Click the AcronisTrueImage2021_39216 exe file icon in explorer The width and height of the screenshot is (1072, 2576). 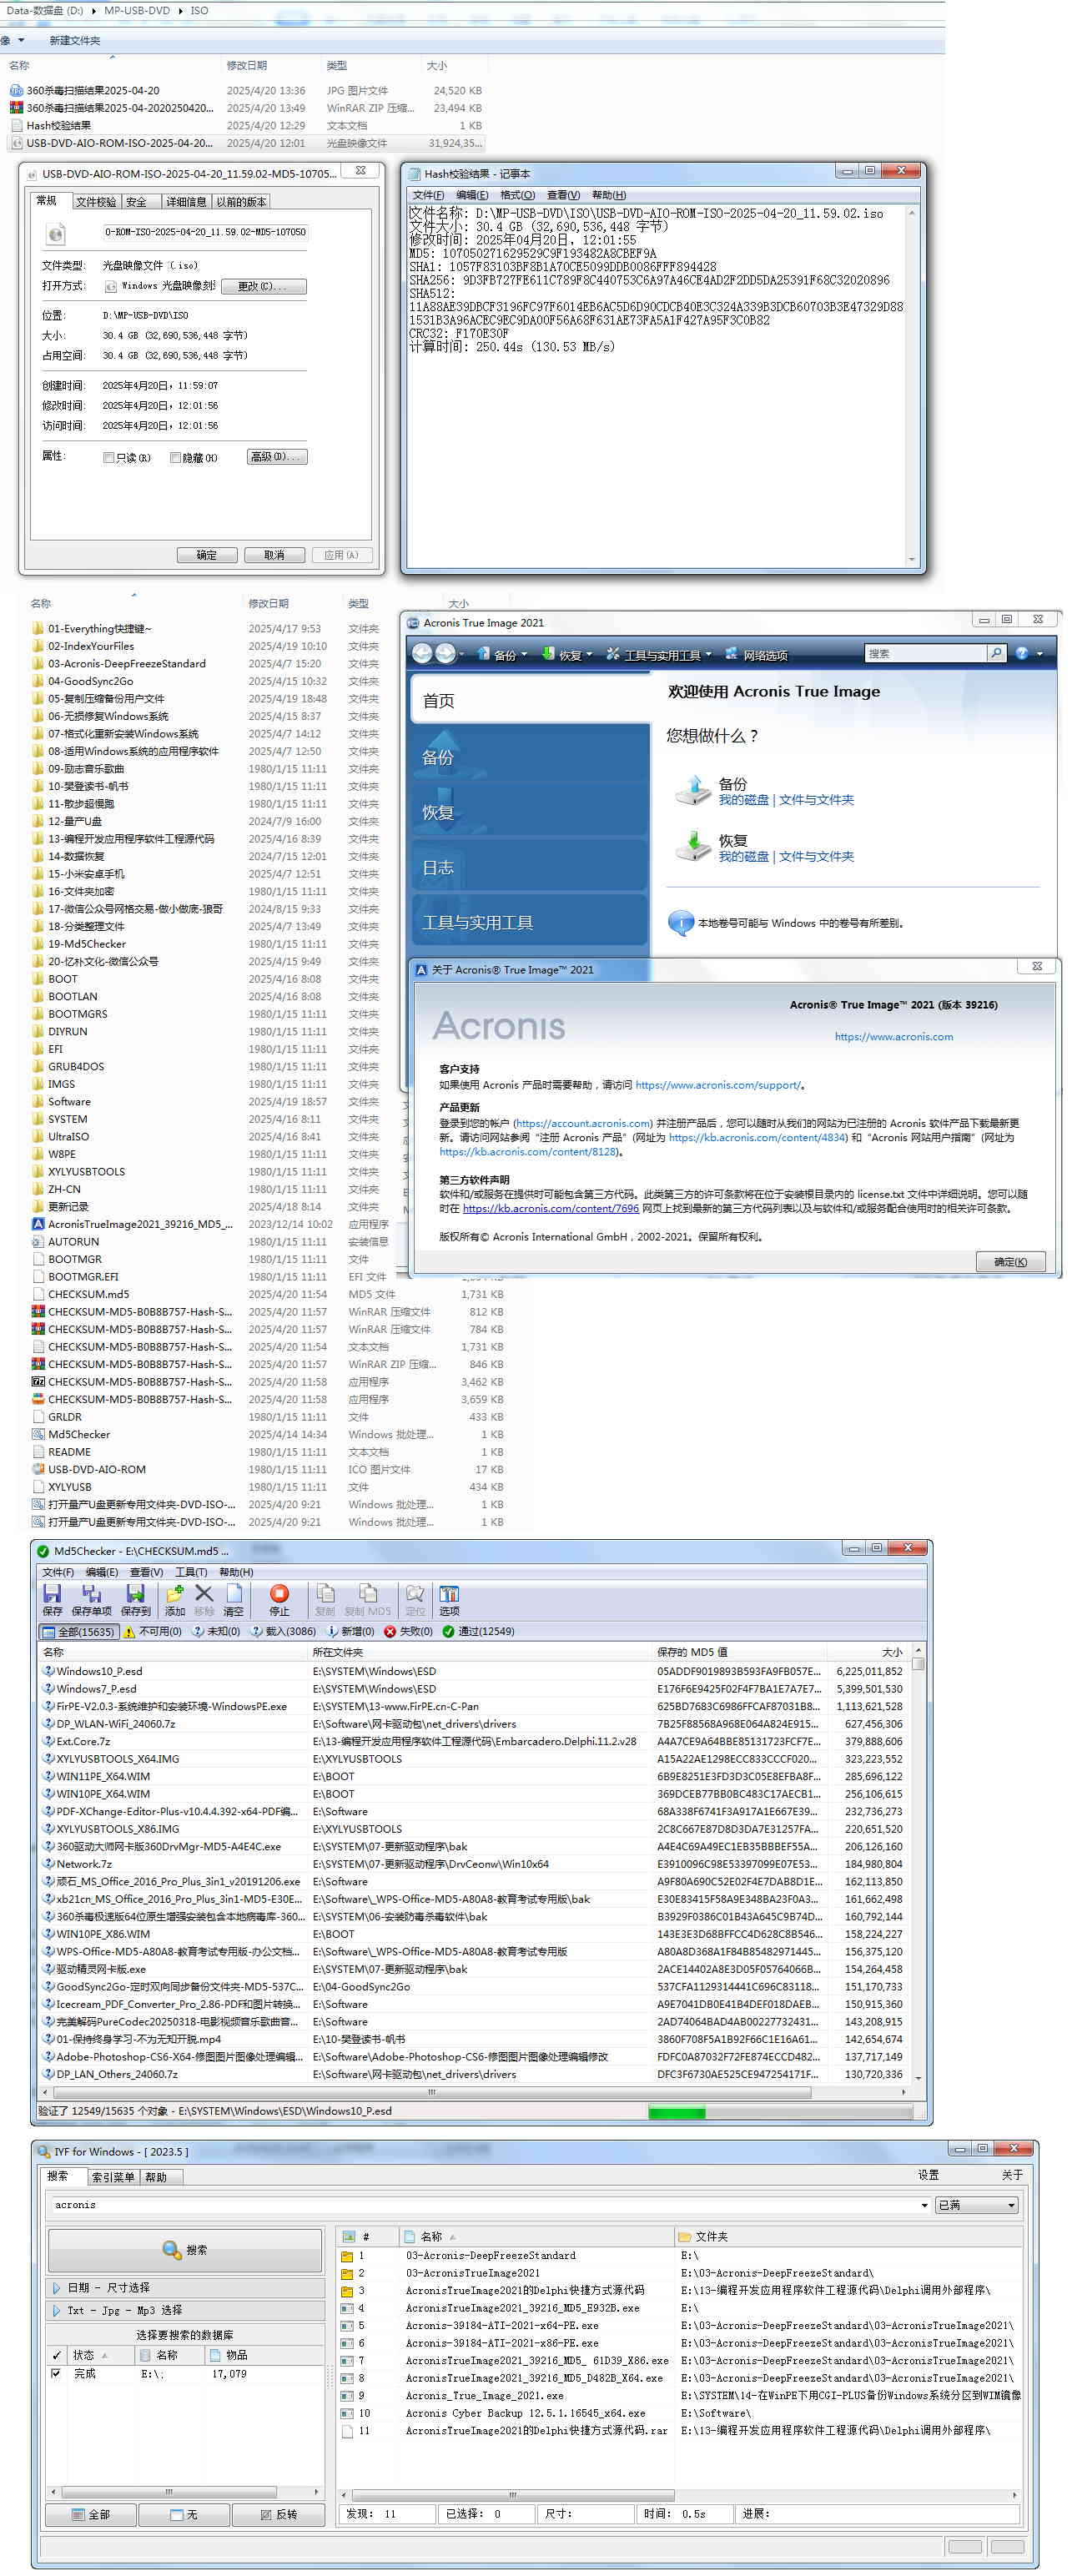tap(38, 1224)
